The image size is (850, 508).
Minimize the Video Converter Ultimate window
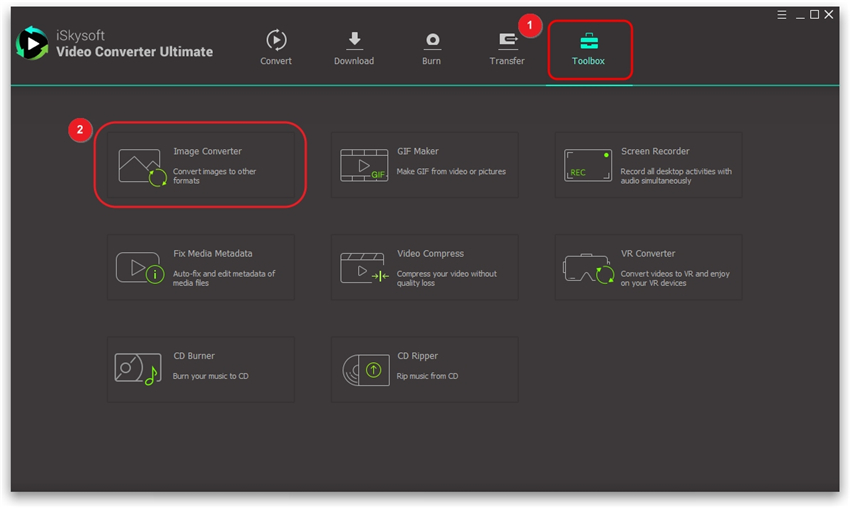pyautogui.click(x=799, y=15)
